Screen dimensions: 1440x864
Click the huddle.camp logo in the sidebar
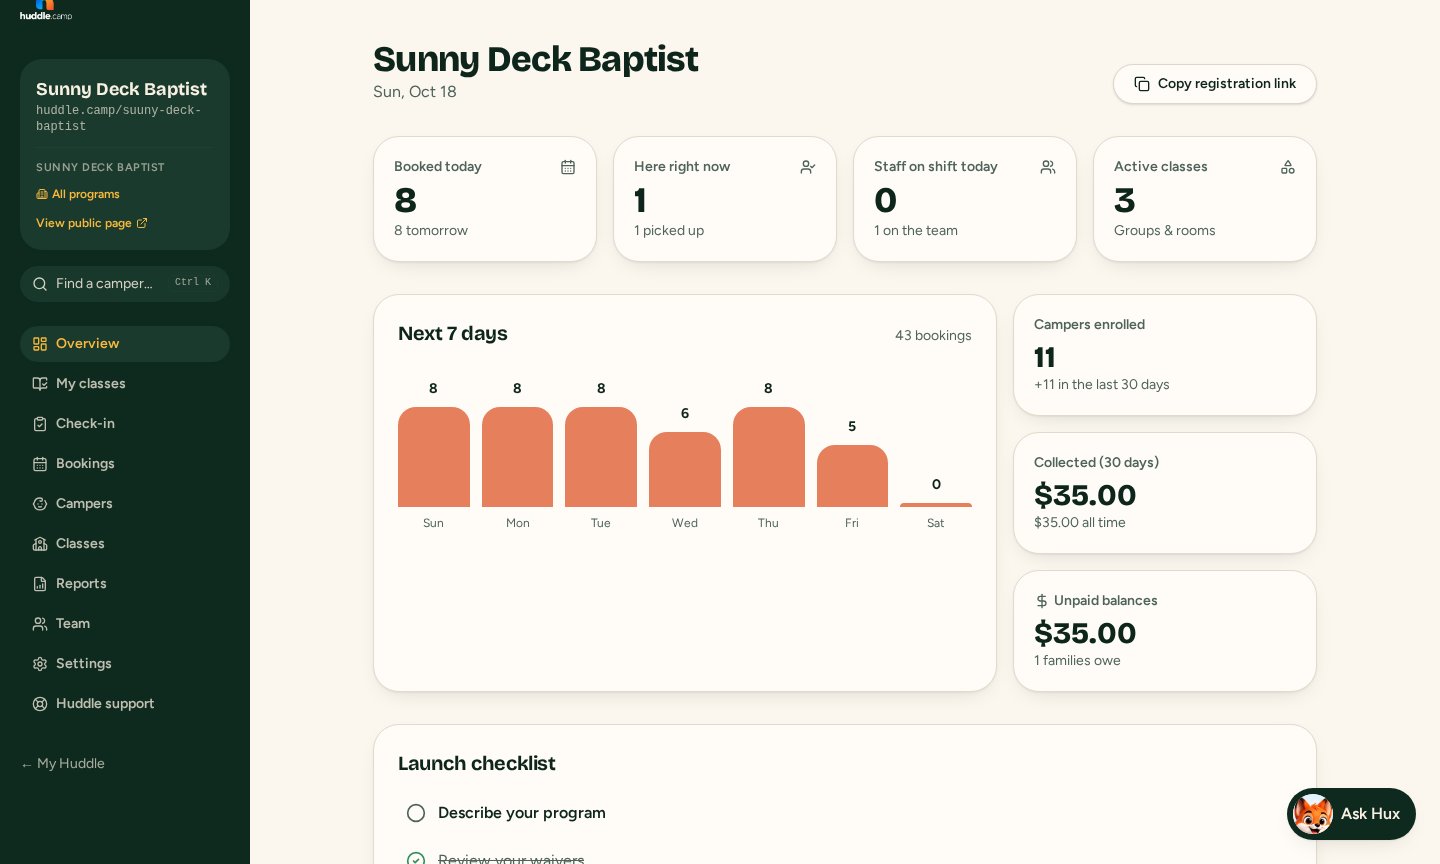tap(46, 10)
